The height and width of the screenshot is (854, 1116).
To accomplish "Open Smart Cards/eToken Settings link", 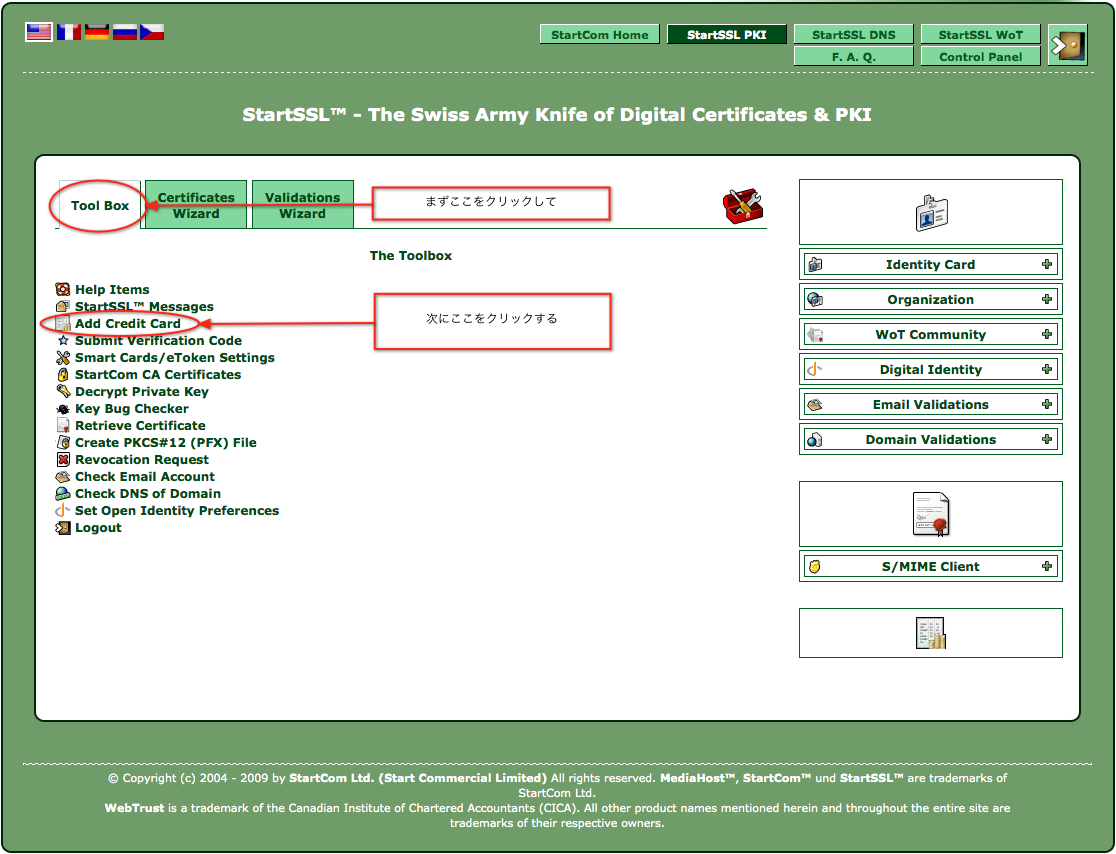I will pos(175,357).
